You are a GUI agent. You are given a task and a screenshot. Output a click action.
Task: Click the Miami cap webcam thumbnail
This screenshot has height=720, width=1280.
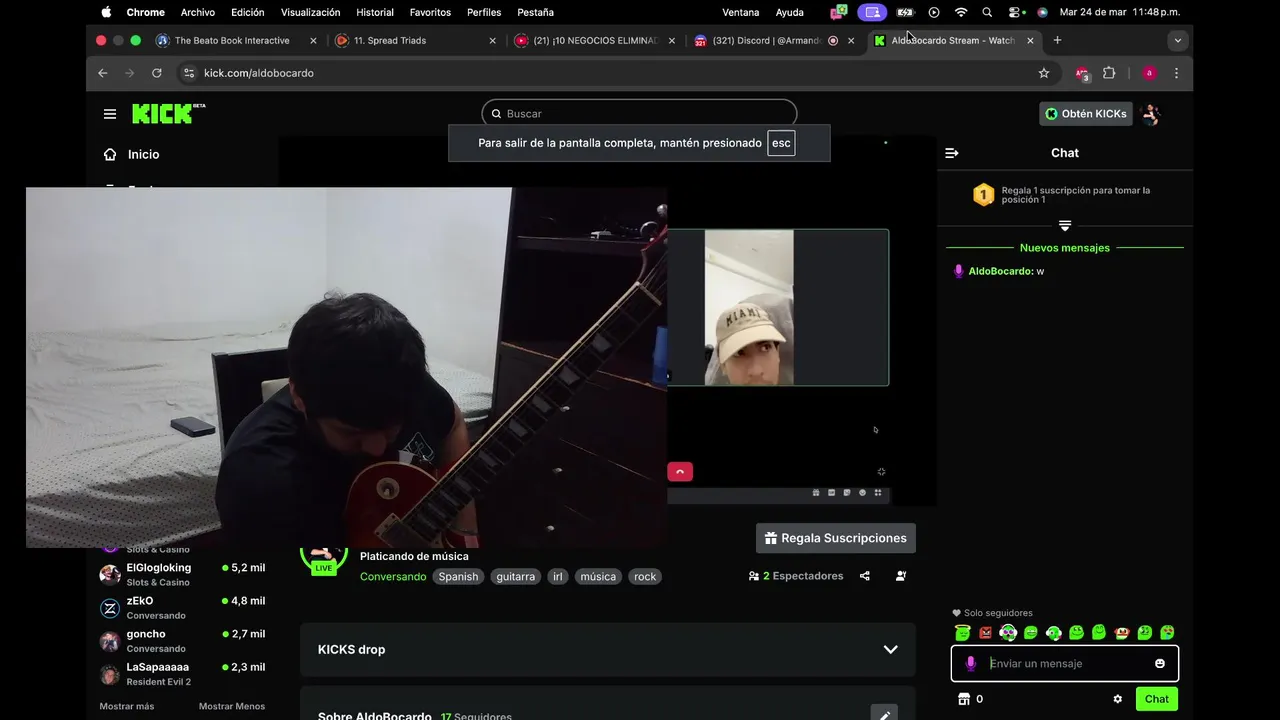click(749, 307)
